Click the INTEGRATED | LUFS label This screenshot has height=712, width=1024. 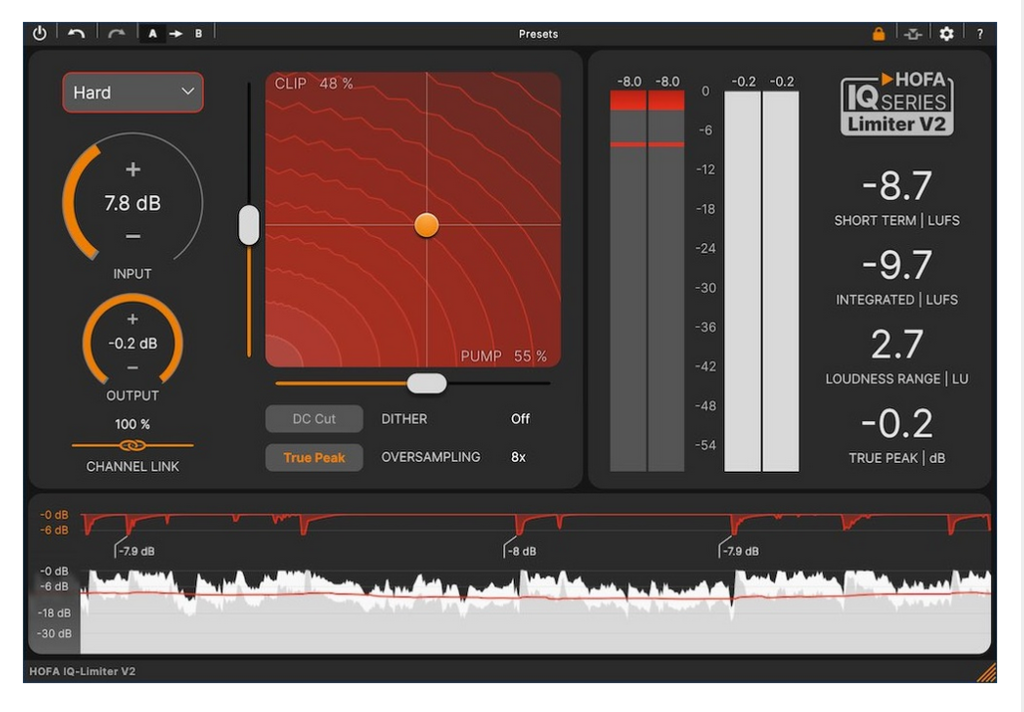click(x=897, y=299)
